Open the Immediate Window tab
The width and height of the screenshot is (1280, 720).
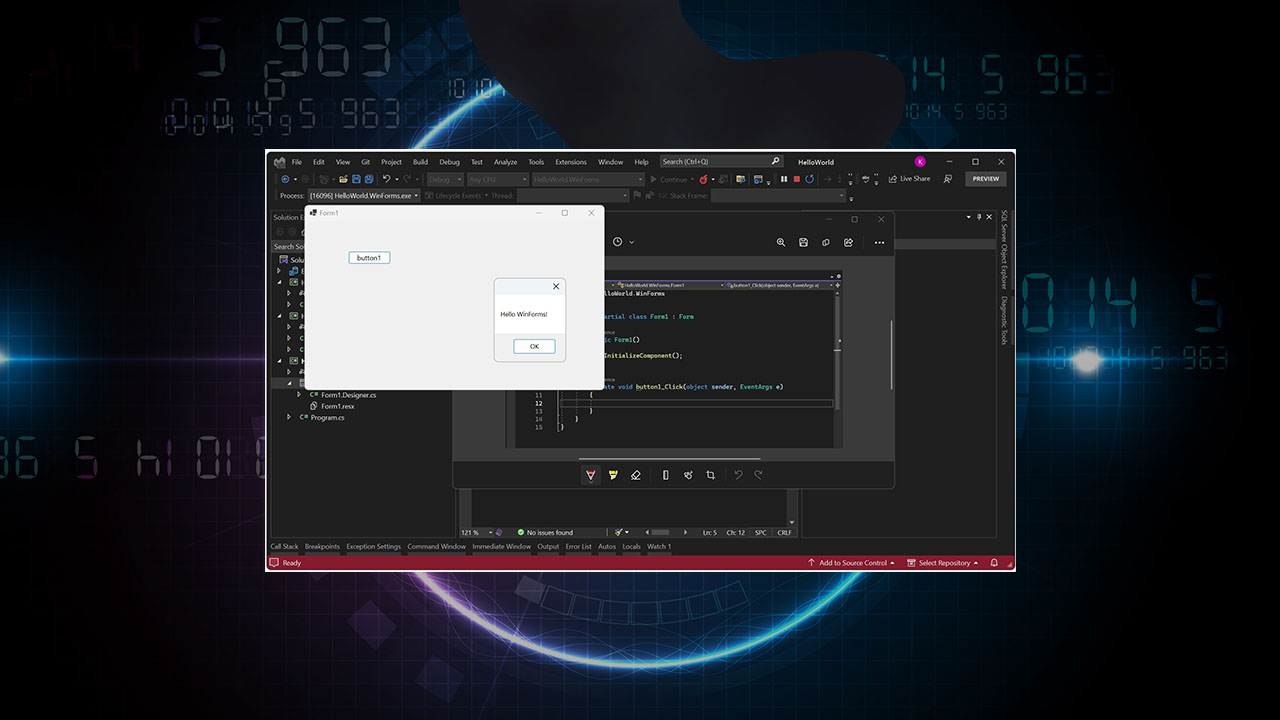point(501,547)
